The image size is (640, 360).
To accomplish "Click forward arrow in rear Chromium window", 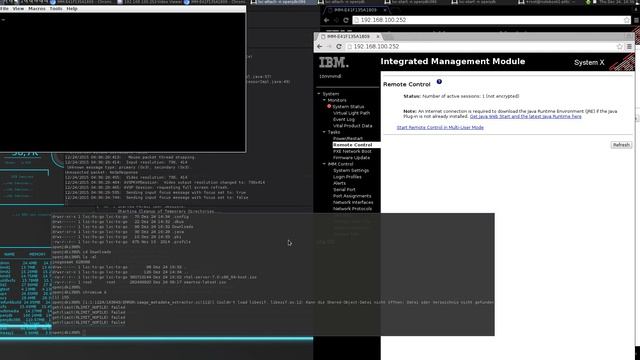I will click(336, 20).
